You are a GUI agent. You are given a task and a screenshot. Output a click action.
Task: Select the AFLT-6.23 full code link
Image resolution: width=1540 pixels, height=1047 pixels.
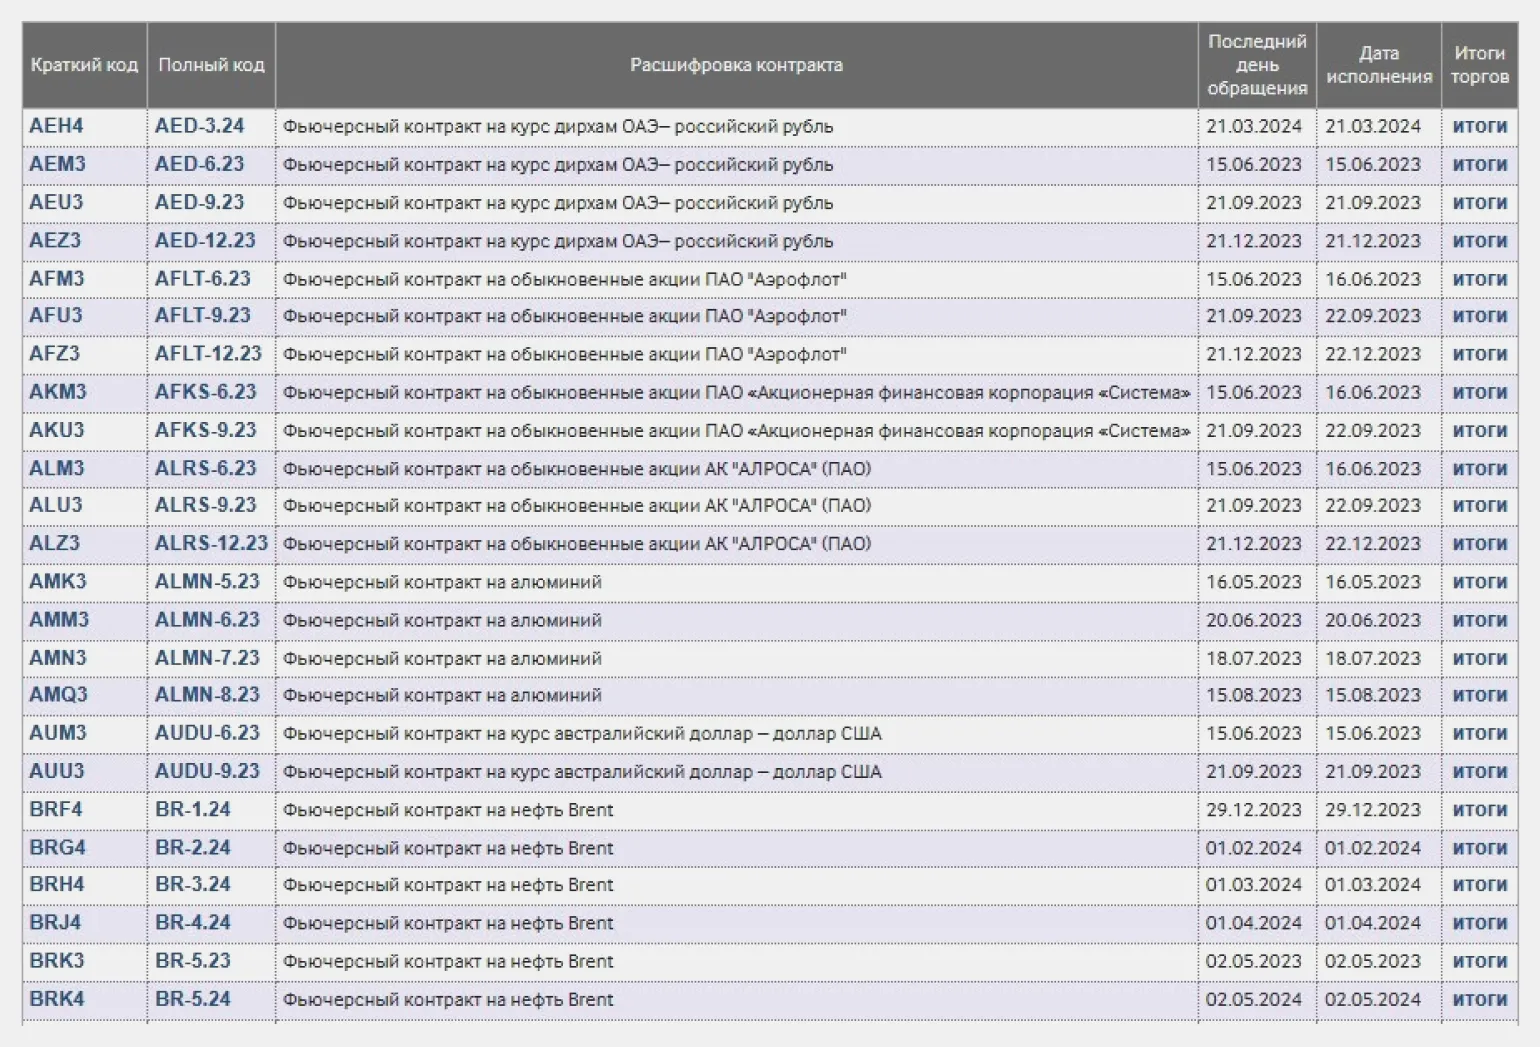202,279
